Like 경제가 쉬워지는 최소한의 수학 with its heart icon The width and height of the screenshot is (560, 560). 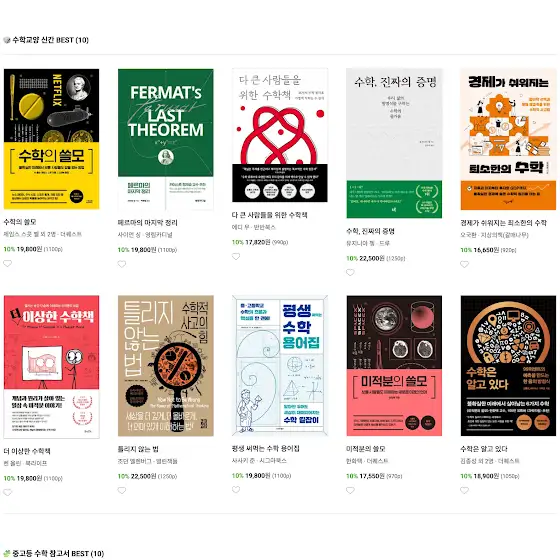[464, 264]
